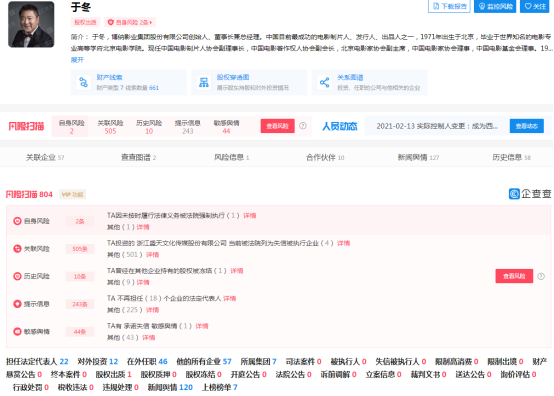554x396 pixels.
Task: Click the 于冬 profile photo
Action: point(31,24)
